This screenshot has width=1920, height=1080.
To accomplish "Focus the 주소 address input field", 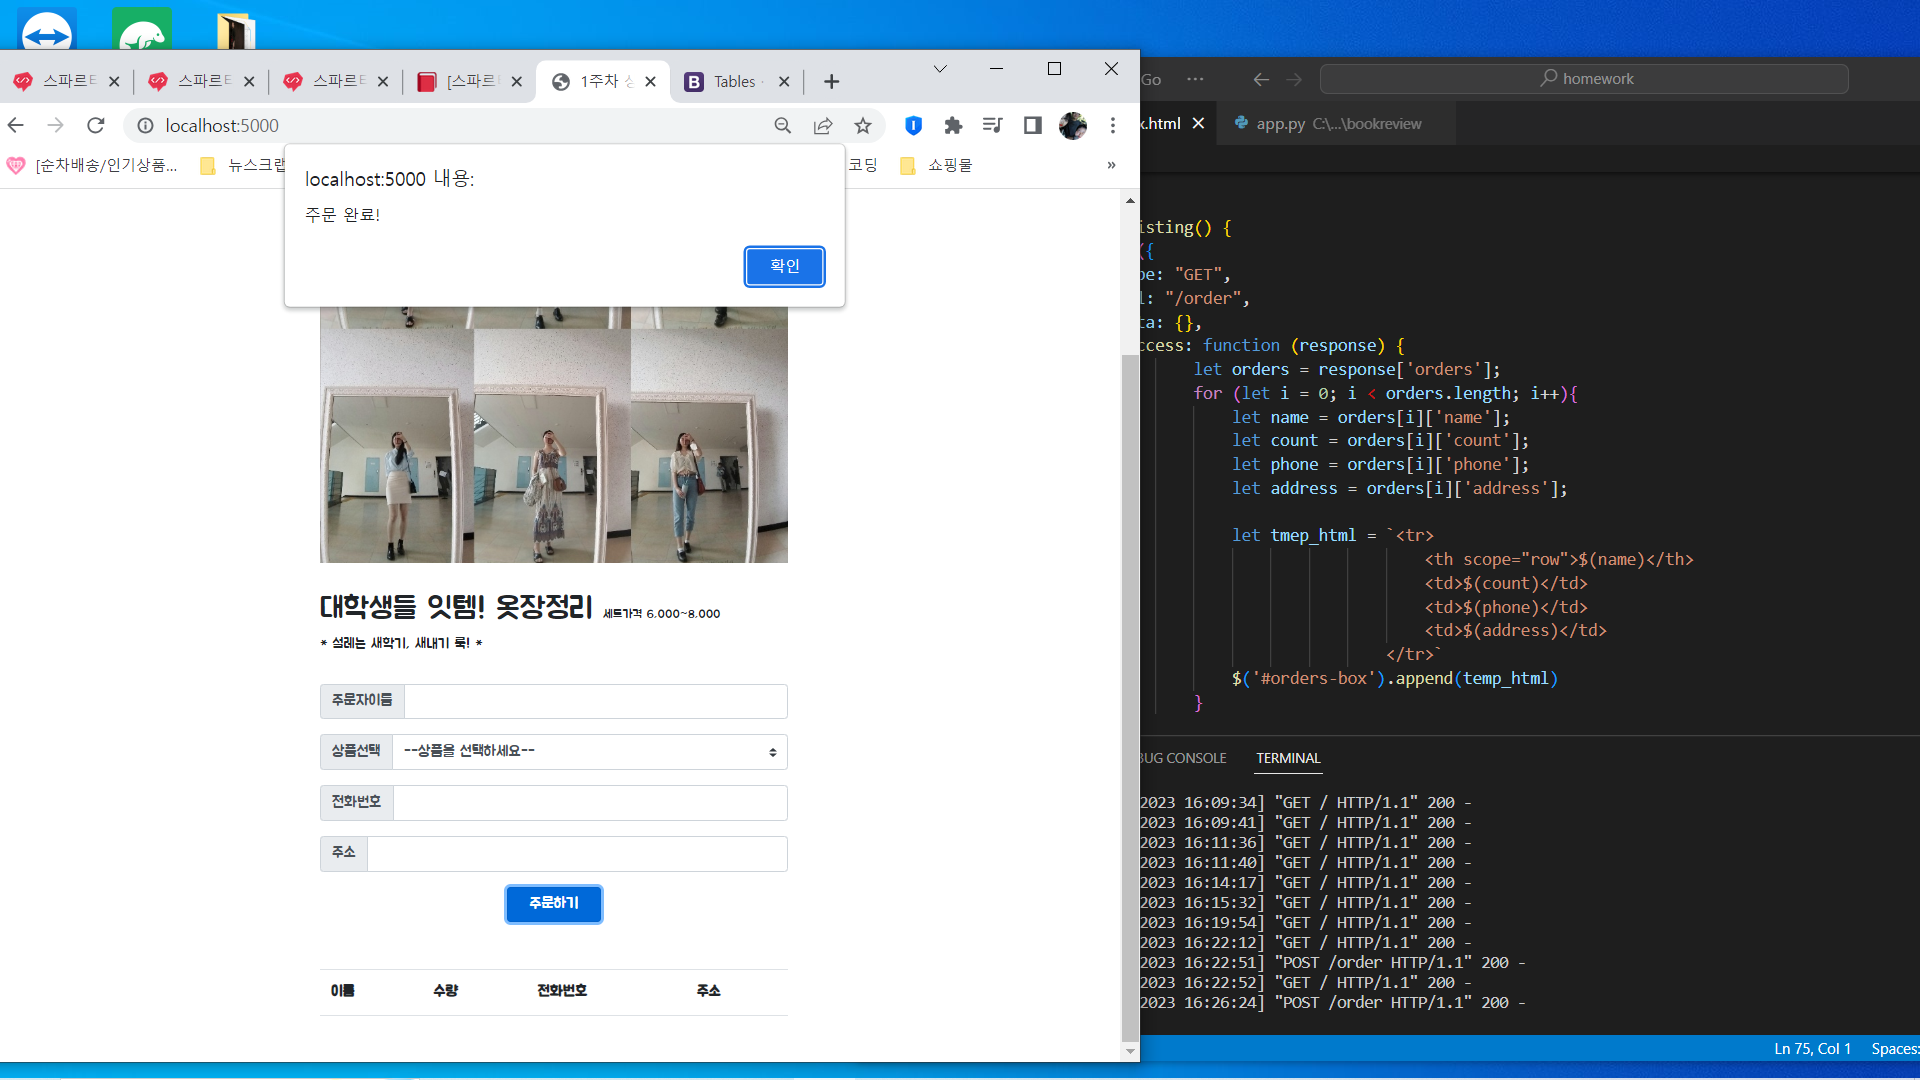I will [577, 854].
